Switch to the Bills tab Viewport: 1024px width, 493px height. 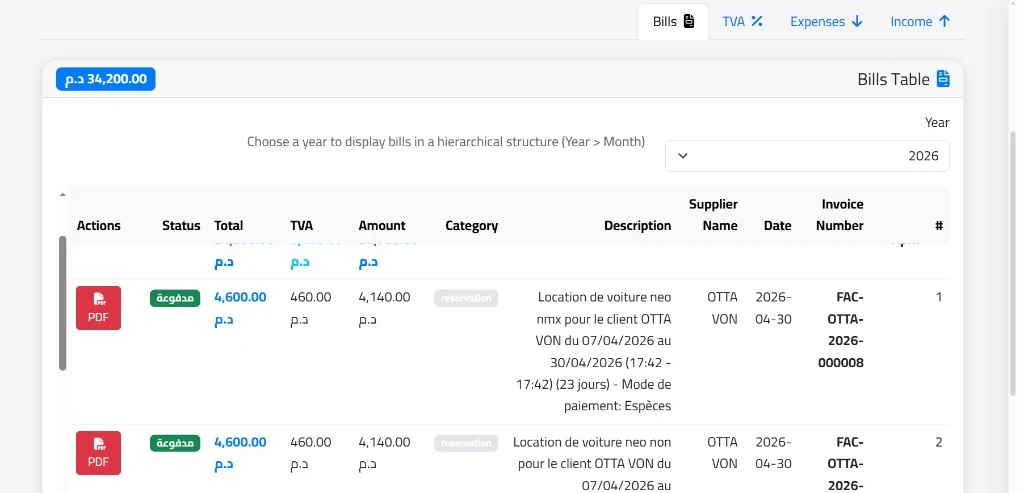(x=673, y=22)
